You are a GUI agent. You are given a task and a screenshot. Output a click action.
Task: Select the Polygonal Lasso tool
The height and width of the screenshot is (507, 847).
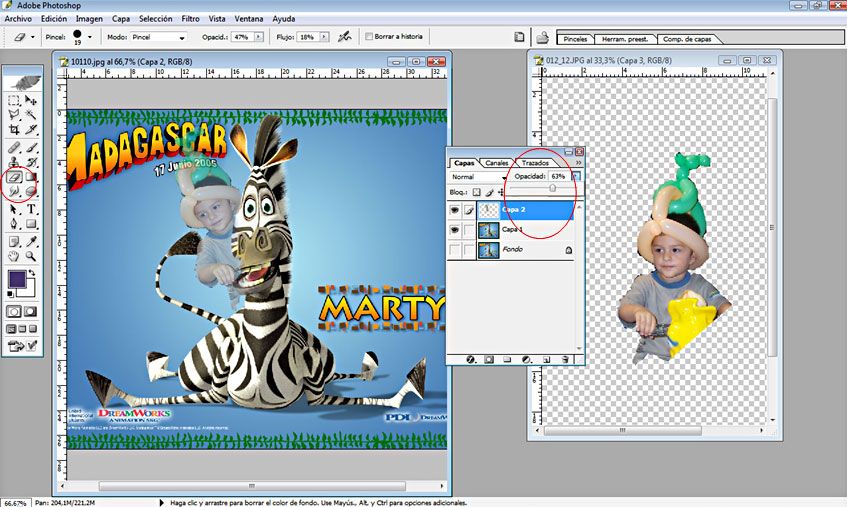click(14, 114)
